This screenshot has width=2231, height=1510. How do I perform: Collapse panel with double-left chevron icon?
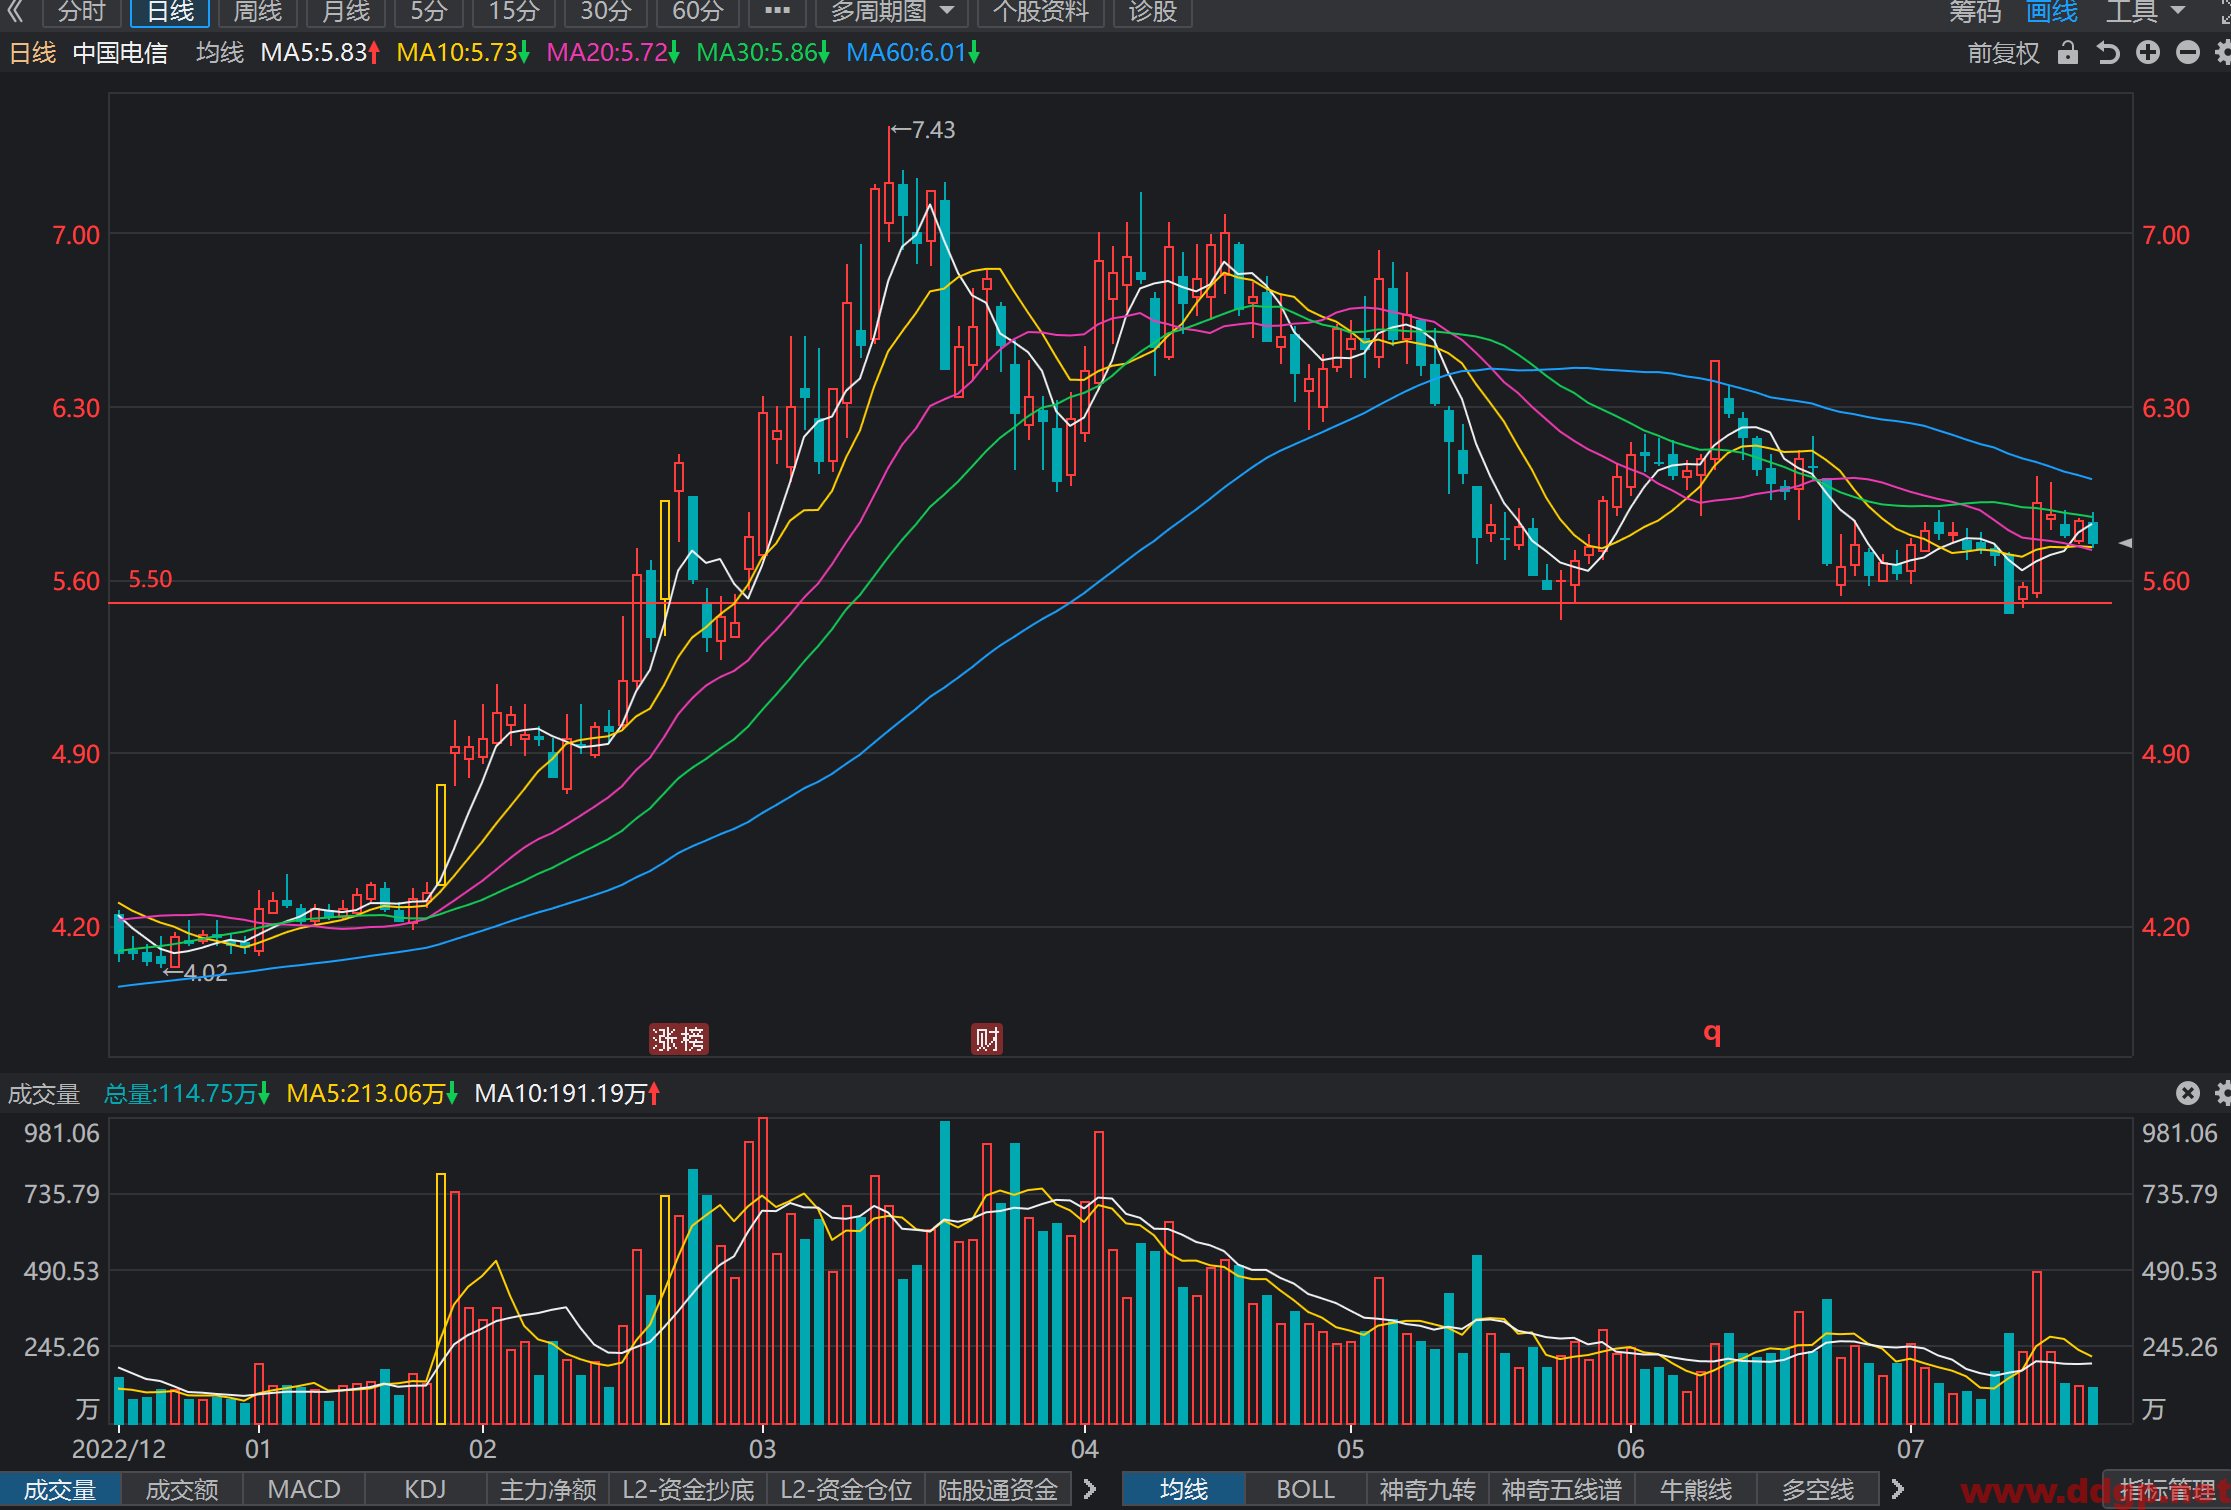[x=15, y=11]
